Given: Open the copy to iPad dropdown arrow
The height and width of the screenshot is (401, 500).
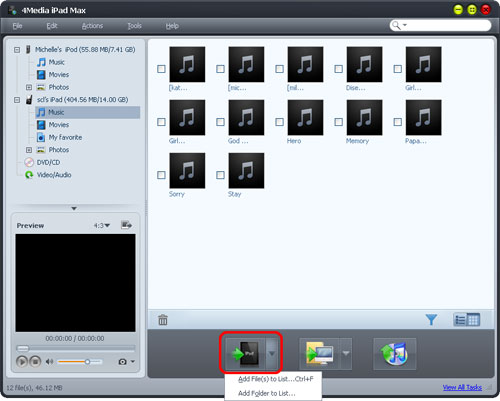Looking at the screenshot, I should 272,354.
